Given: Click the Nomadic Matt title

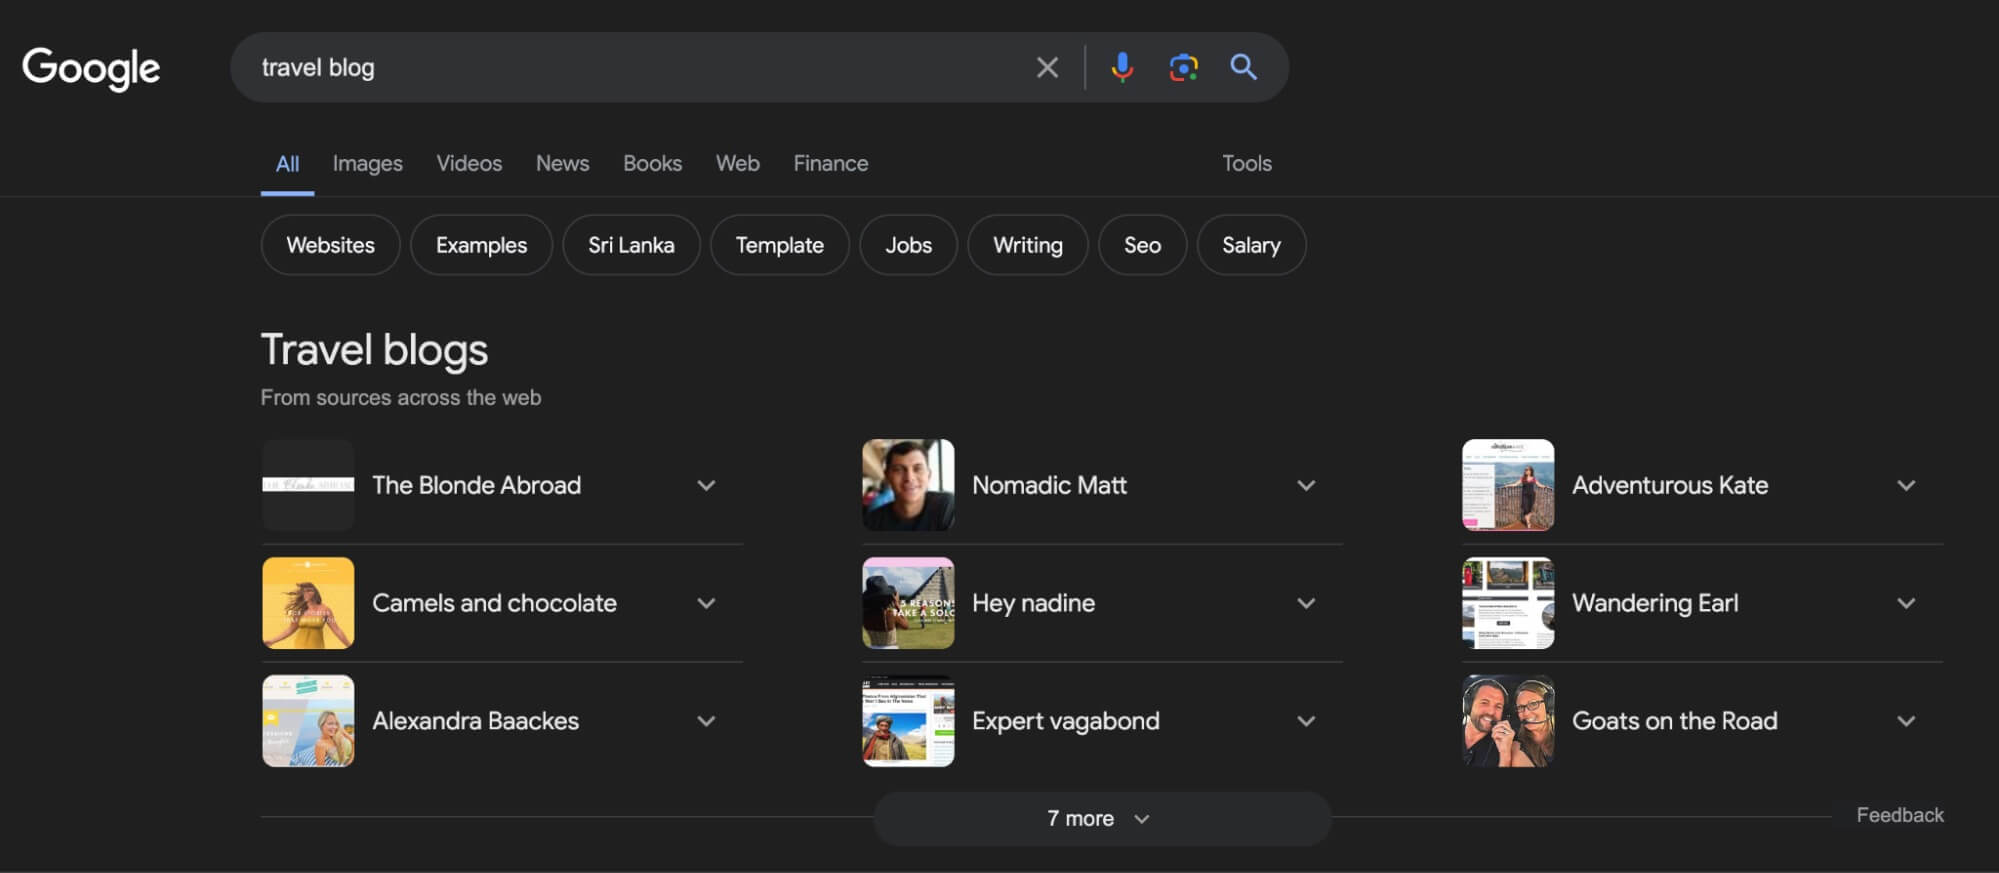Looking at the screenshot, I should tap(1049, 485).
